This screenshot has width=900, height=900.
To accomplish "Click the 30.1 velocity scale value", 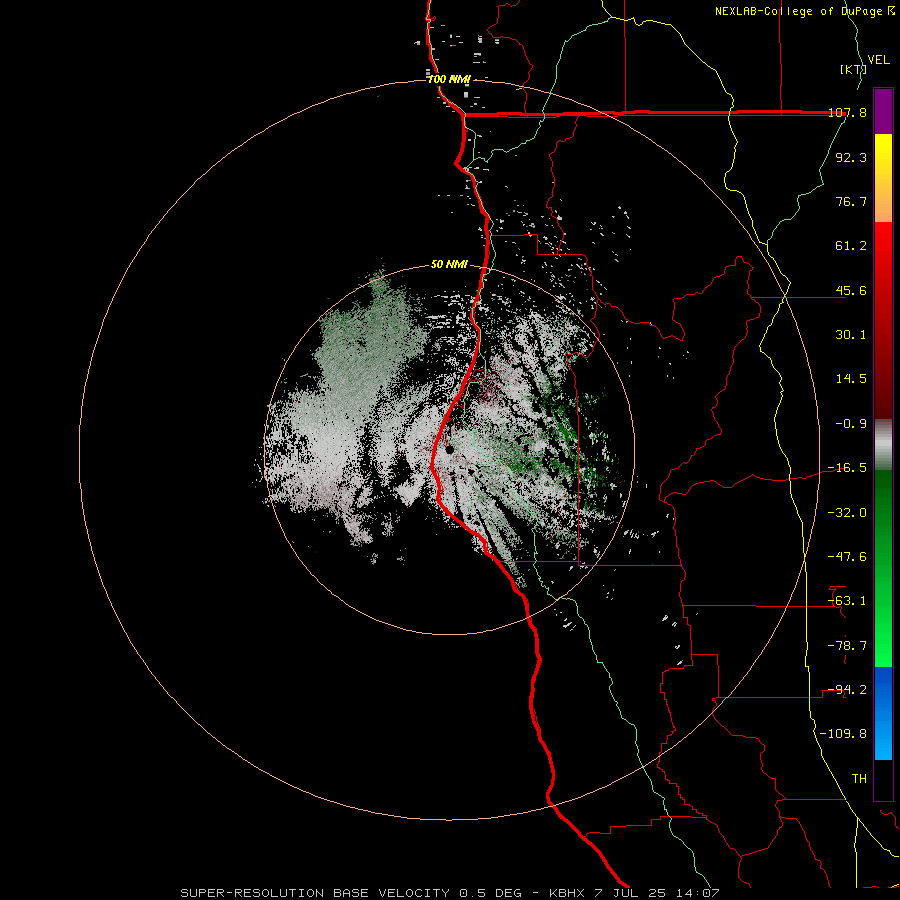I will 851,335.
